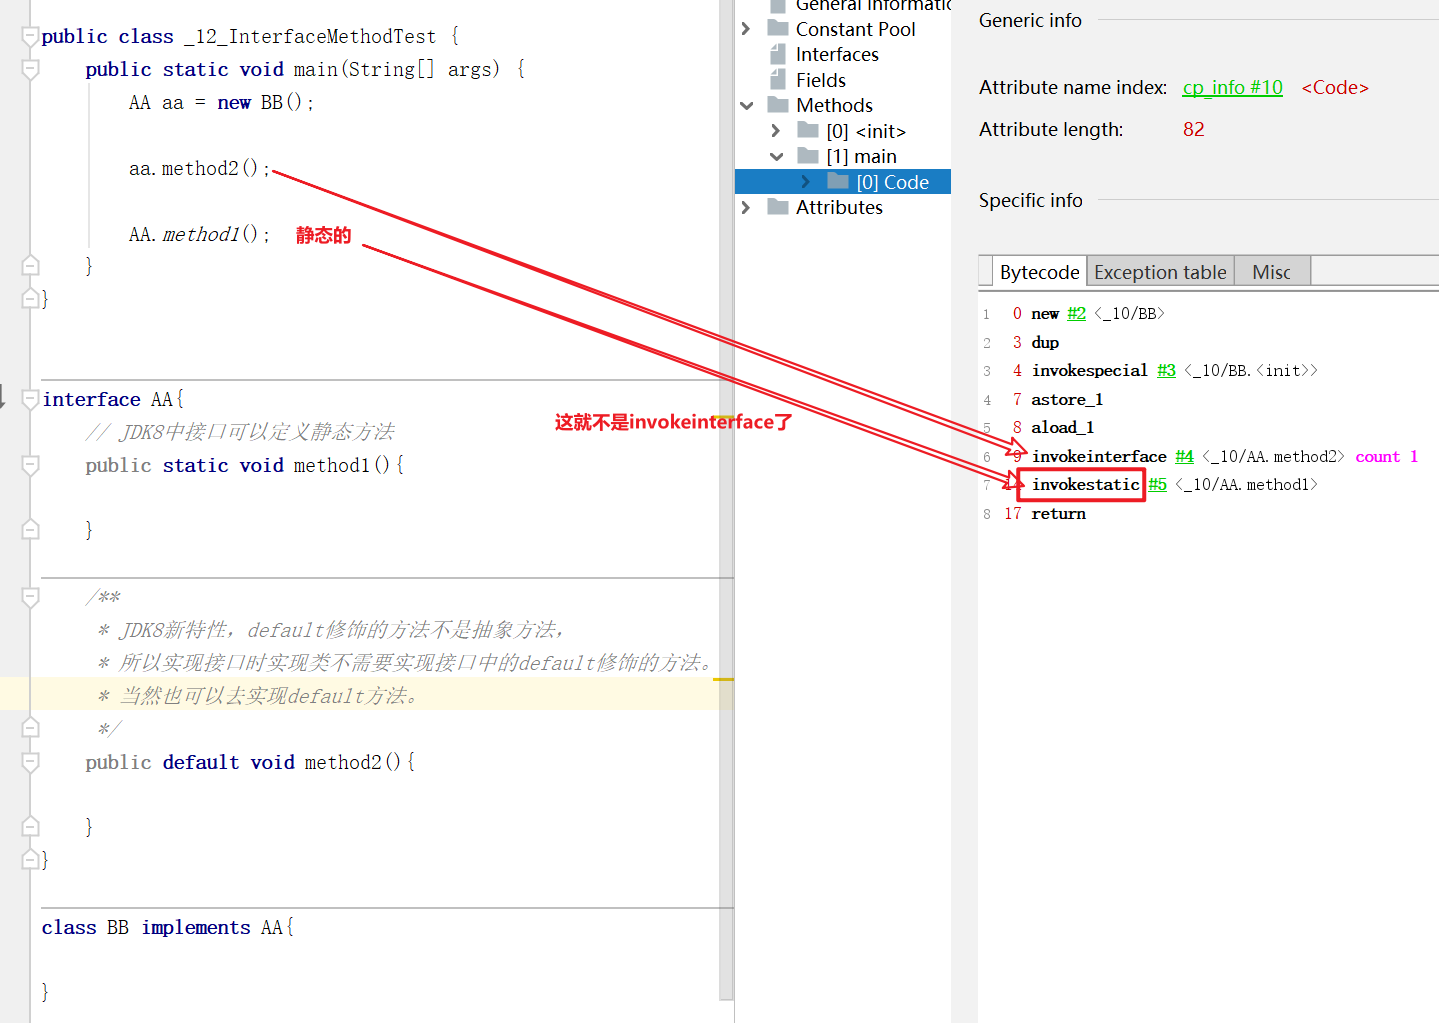Click the Methods folder icon
The width and height of the screenshot is (1439, 1023).
778,104
